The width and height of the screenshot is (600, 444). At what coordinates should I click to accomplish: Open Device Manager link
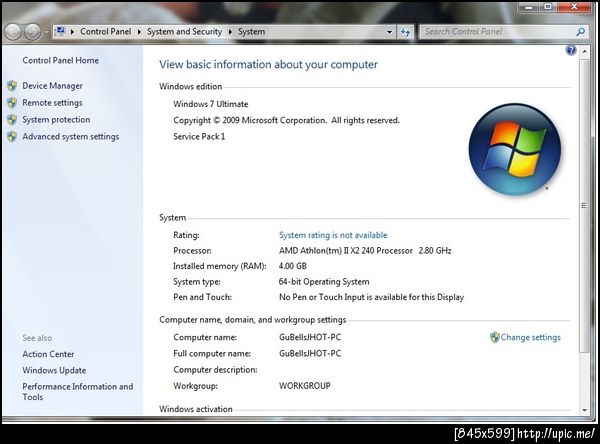[x=52, y=86]
